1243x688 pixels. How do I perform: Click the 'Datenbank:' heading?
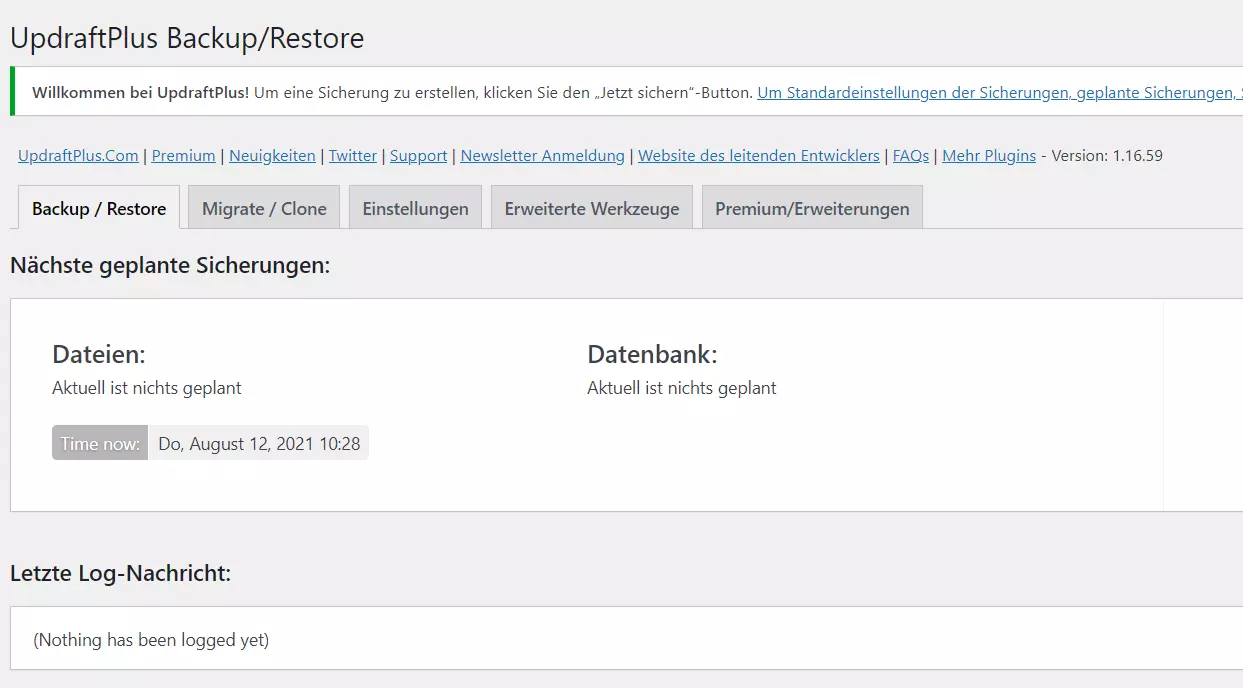652,354
